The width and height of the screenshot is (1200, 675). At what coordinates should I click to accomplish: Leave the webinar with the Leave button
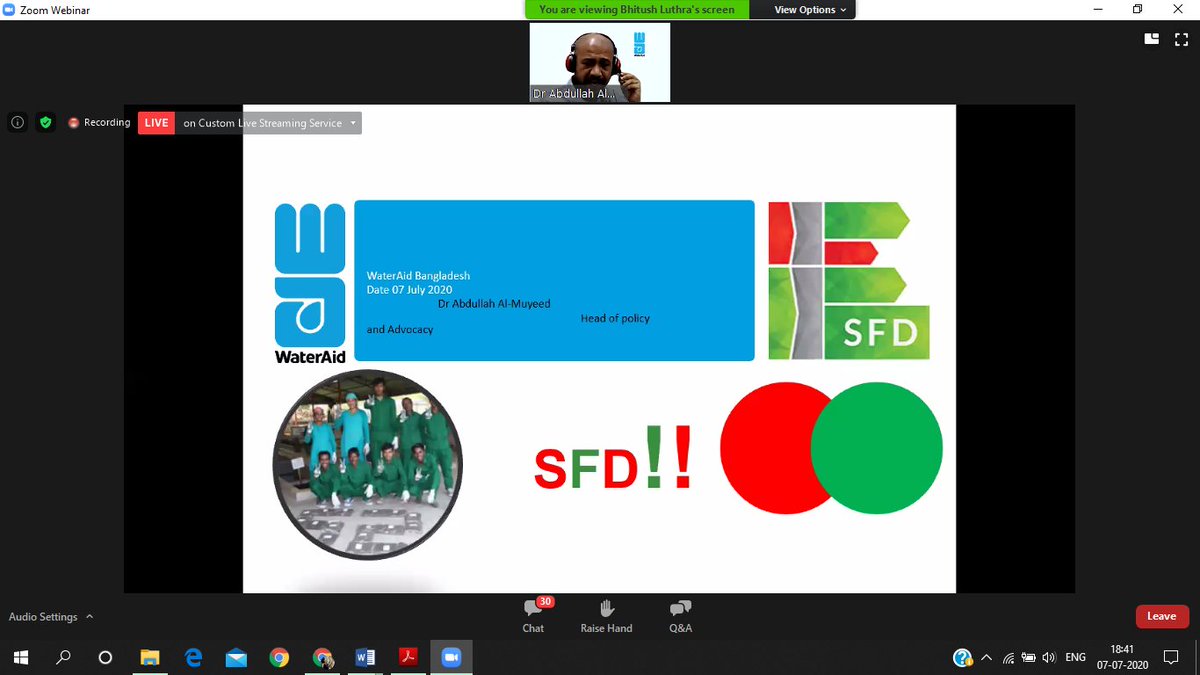tap(1161, 616)
